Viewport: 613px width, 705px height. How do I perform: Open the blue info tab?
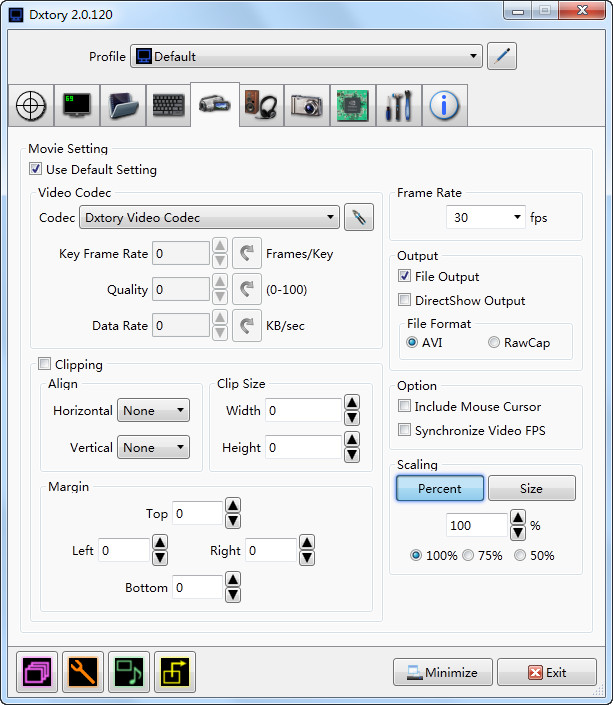[x=444, y=105]
